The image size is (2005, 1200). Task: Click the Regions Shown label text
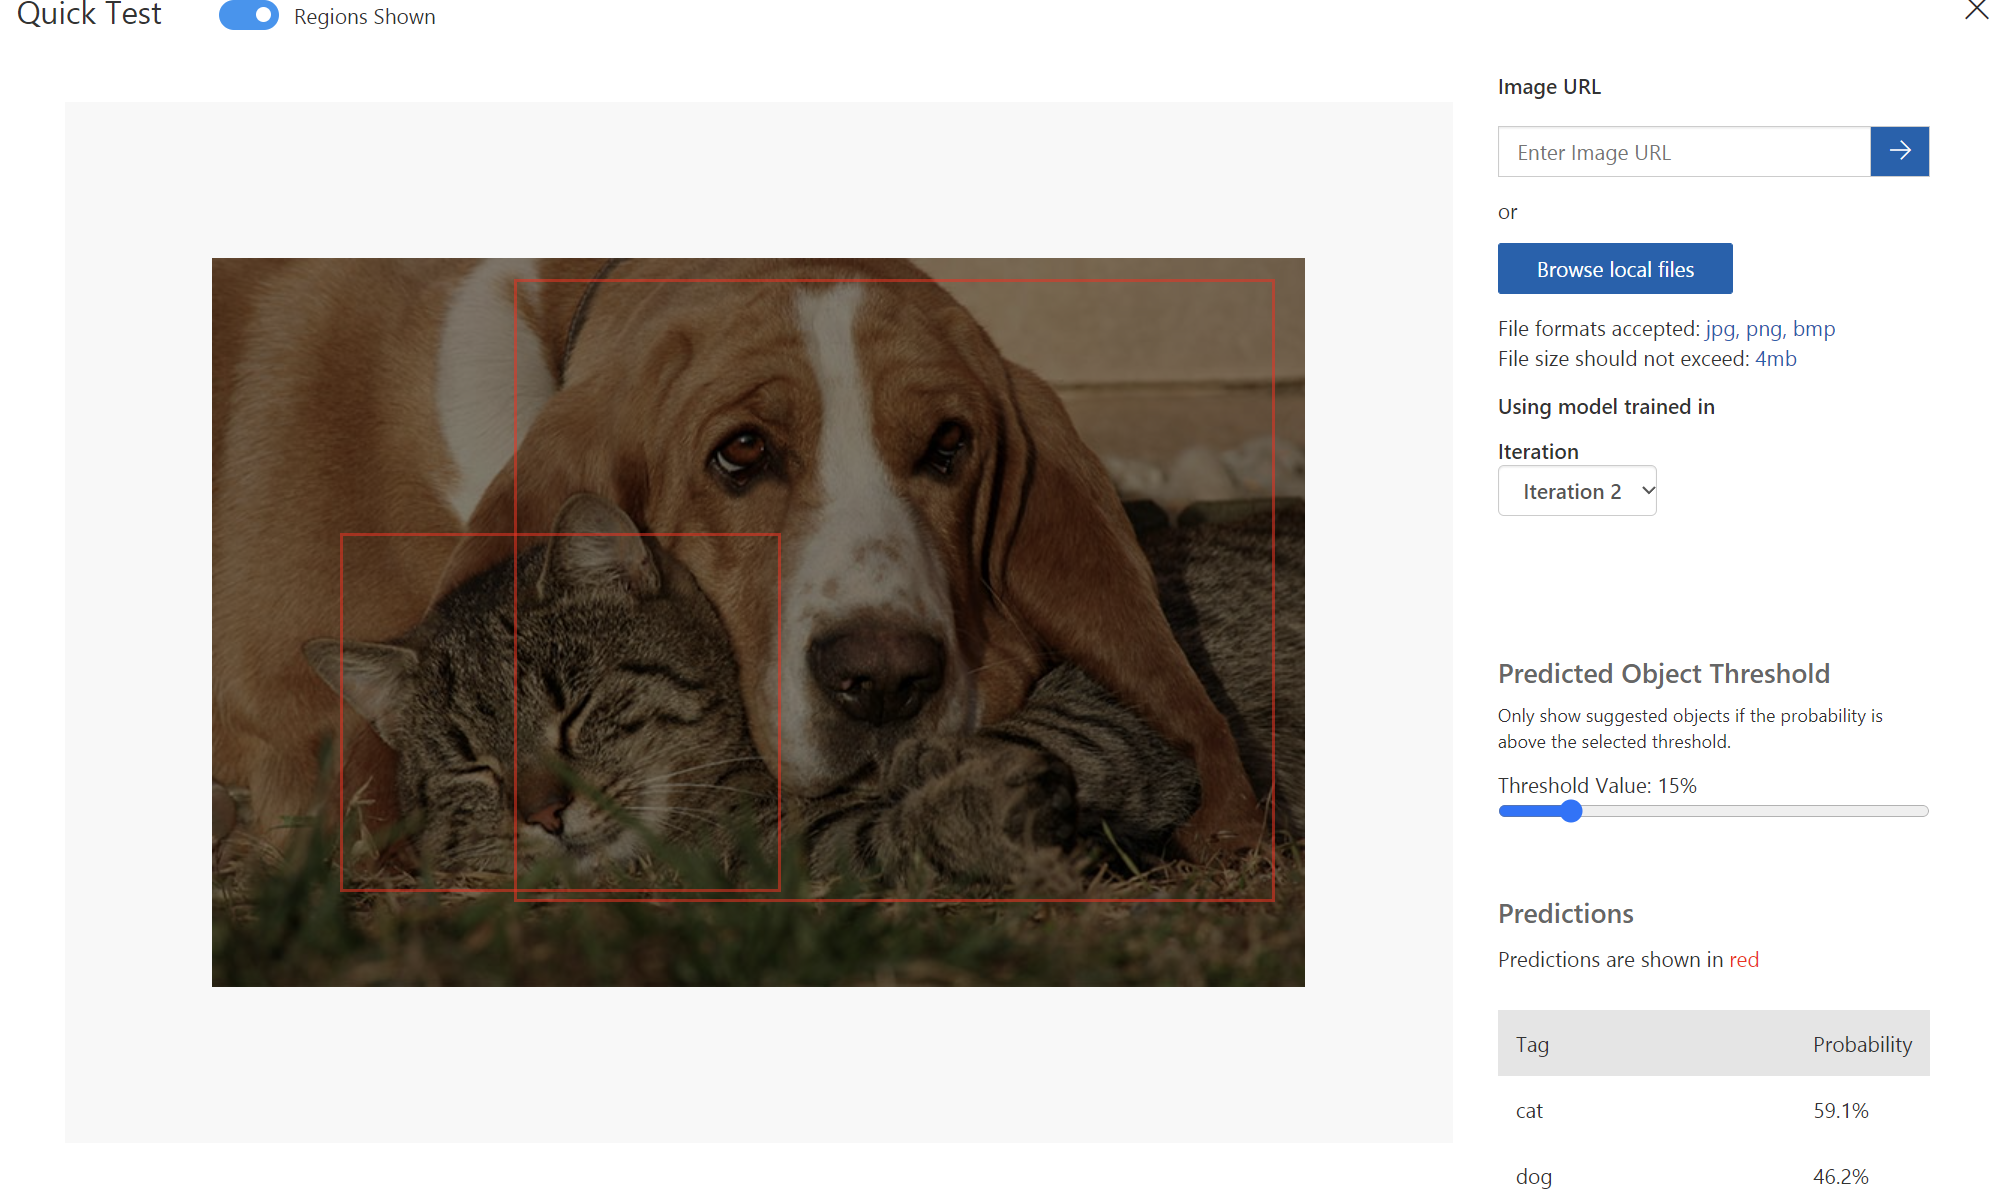pyautogui.click(x=364, y=17)
